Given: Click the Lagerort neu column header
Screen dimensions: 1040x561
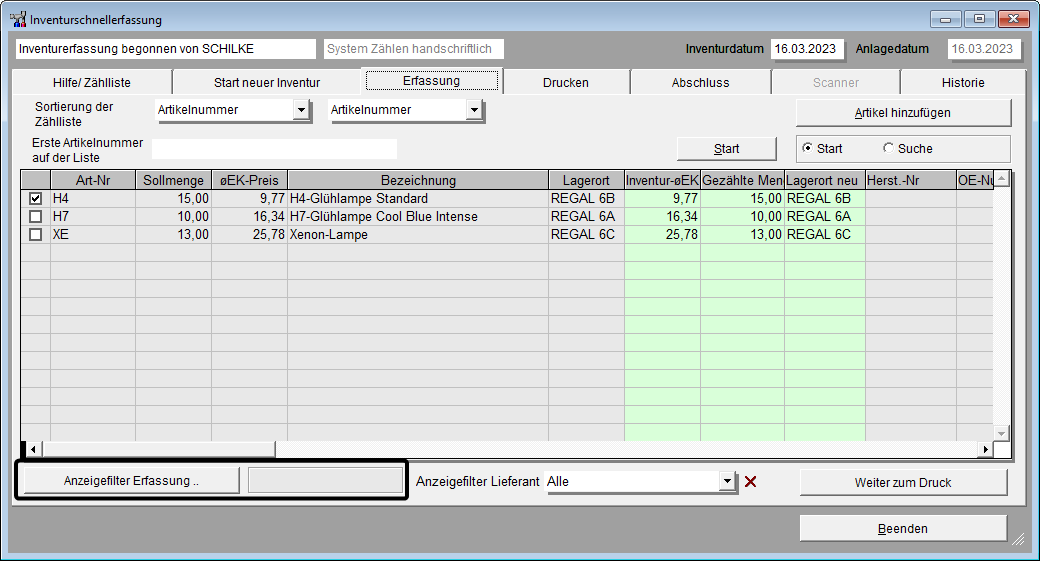Looking at the screenshot, I should pyautogui.click(x=825, y=180).
